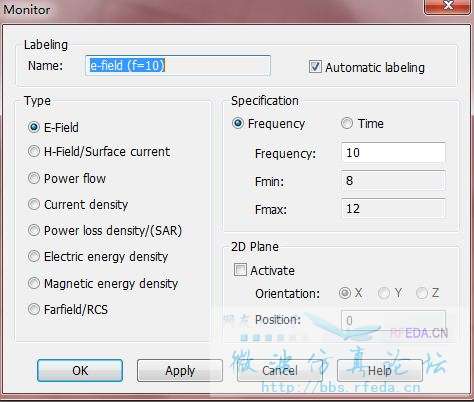This screenshot has height=402, width=474.
Task: Click the Apply button
Action: pyautogui.click(x=180, y=370)
